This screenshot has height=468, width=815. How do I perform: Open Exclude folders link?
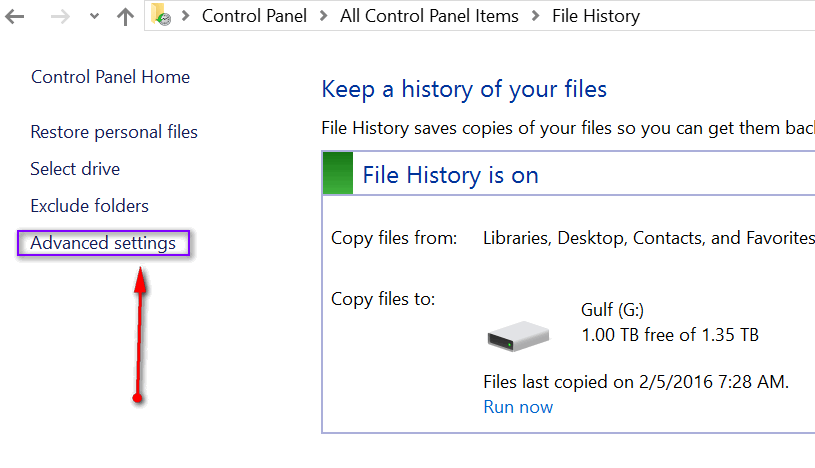tap(89, 206)
